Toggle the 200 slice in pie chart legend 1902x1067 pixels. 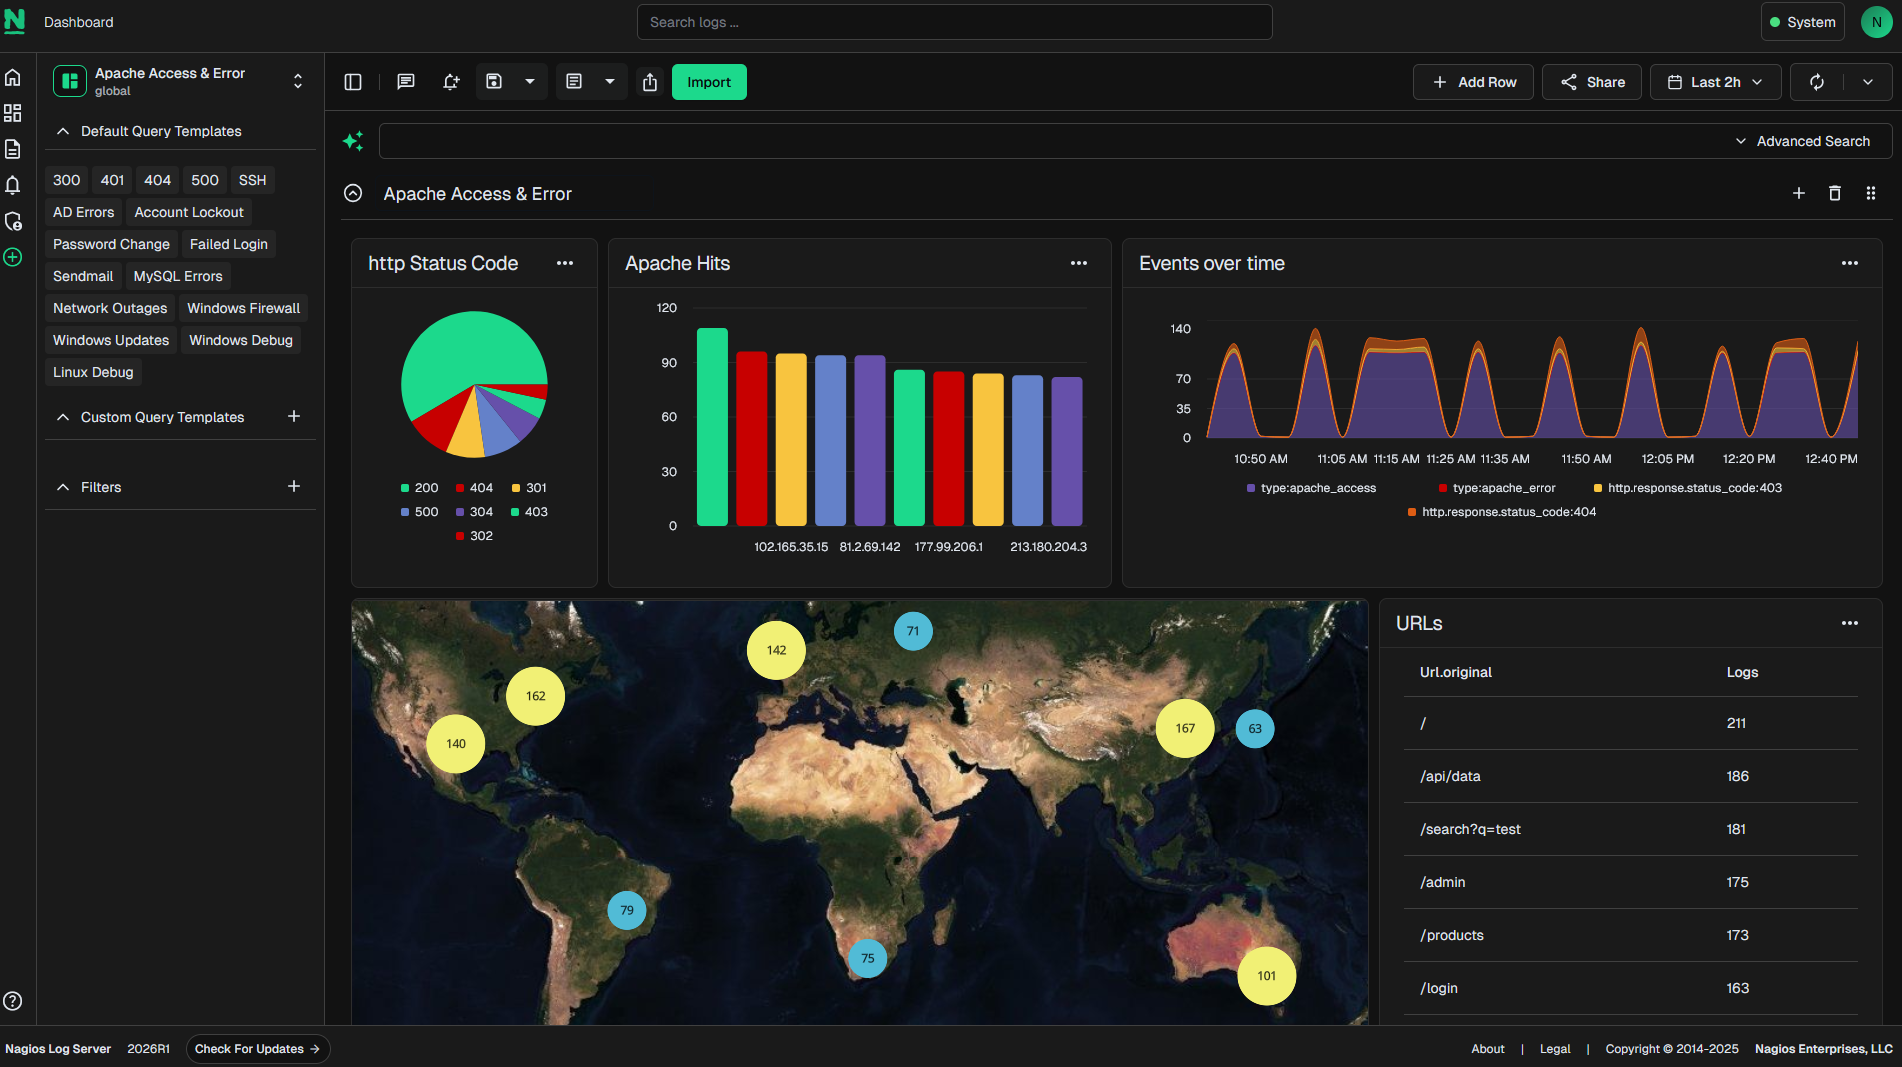(x=418, y=487)
